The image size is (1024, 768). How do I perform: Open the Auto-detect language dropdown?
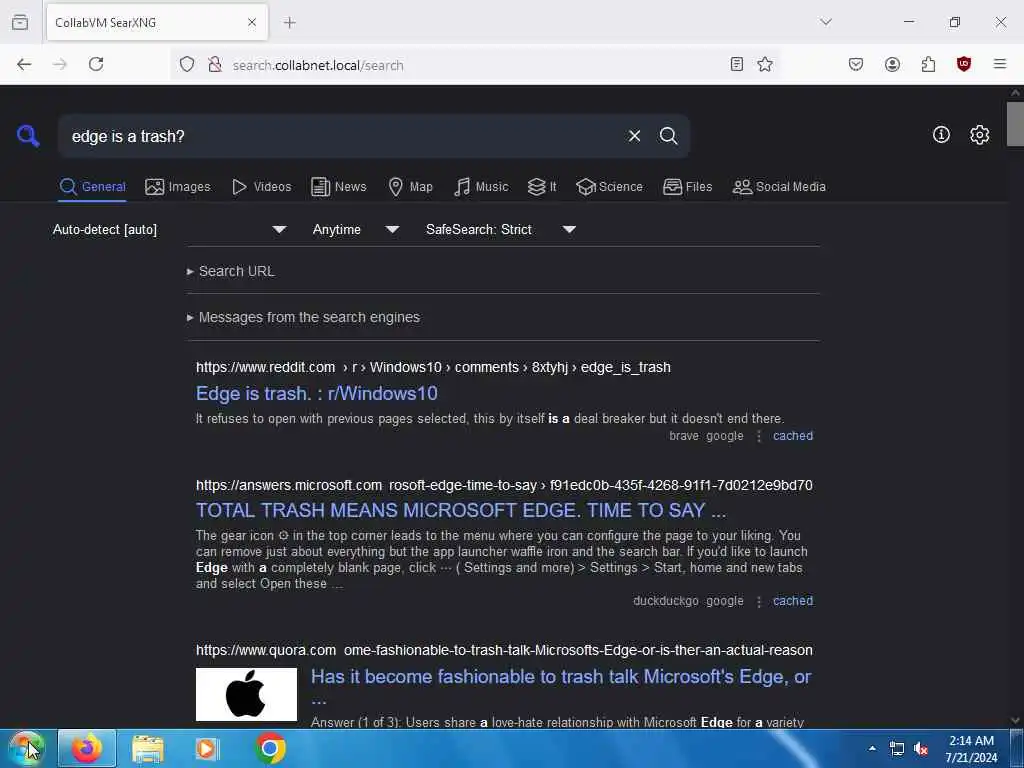coord(170,230)
